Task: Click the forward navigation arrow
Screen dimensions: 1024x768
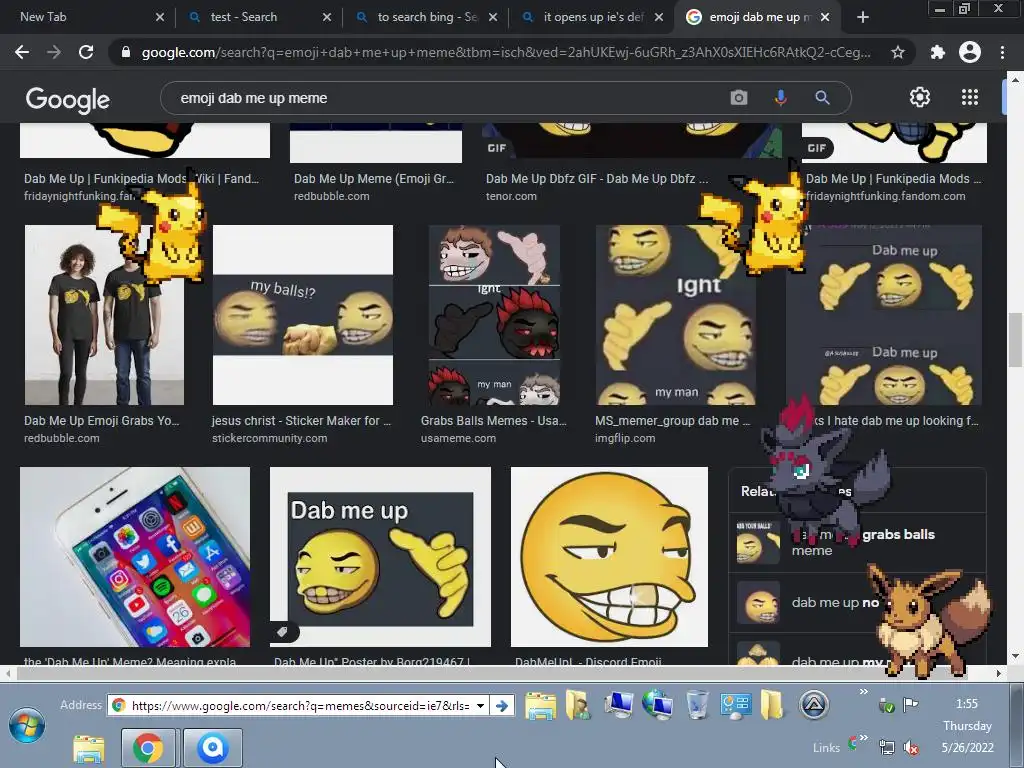Action: 54,52
